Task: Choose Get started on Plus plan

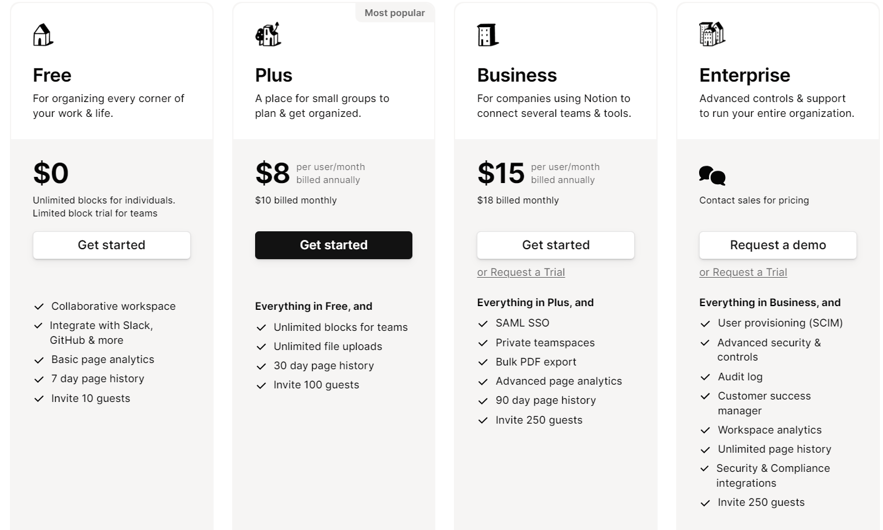Action: point(333,245)
